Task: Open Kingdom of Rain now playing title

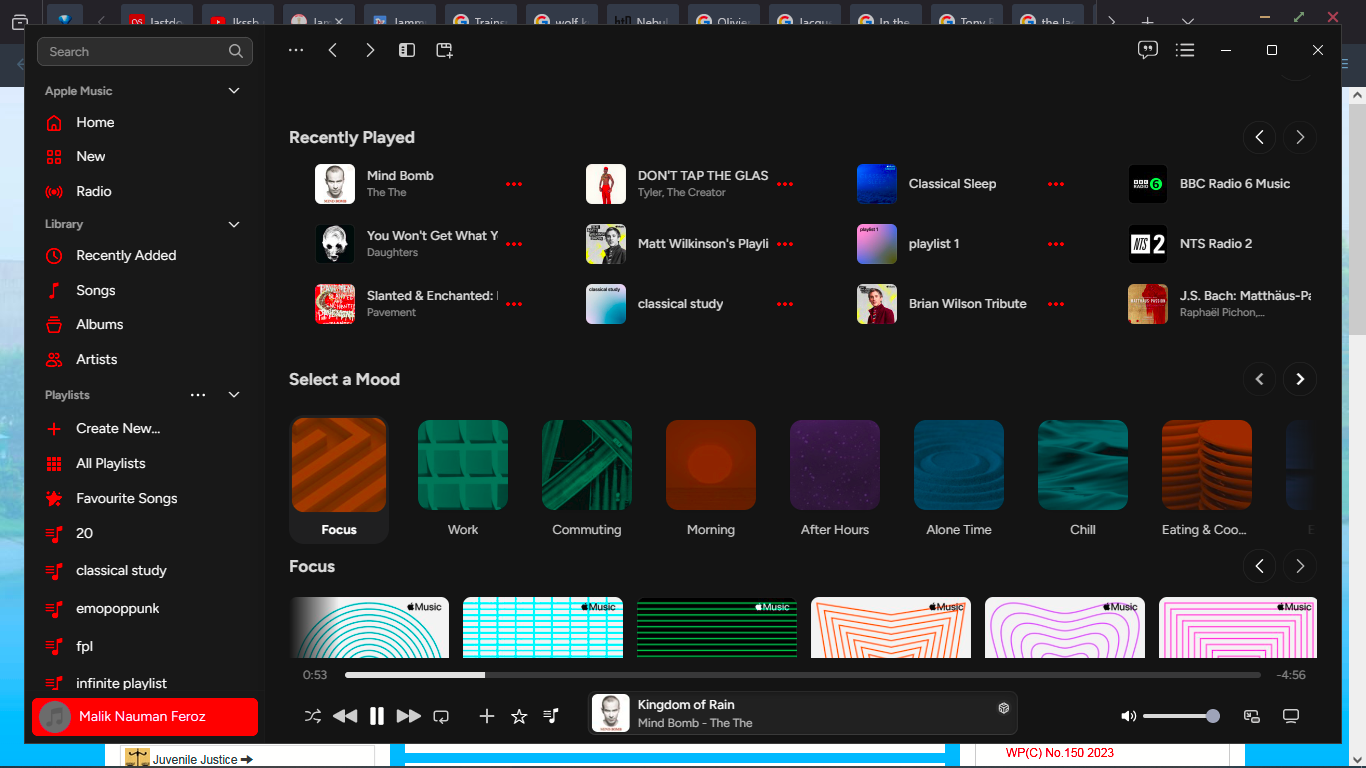Action: coord(686,705)
